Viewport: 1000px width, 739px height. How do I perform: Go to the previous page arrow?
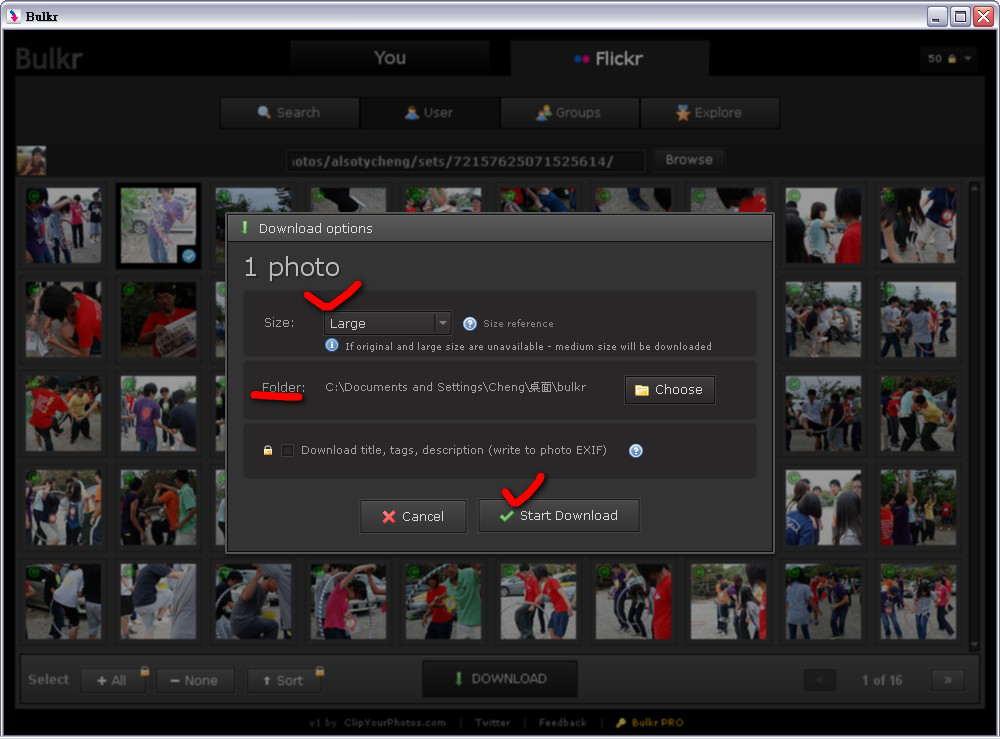(820, 680)
